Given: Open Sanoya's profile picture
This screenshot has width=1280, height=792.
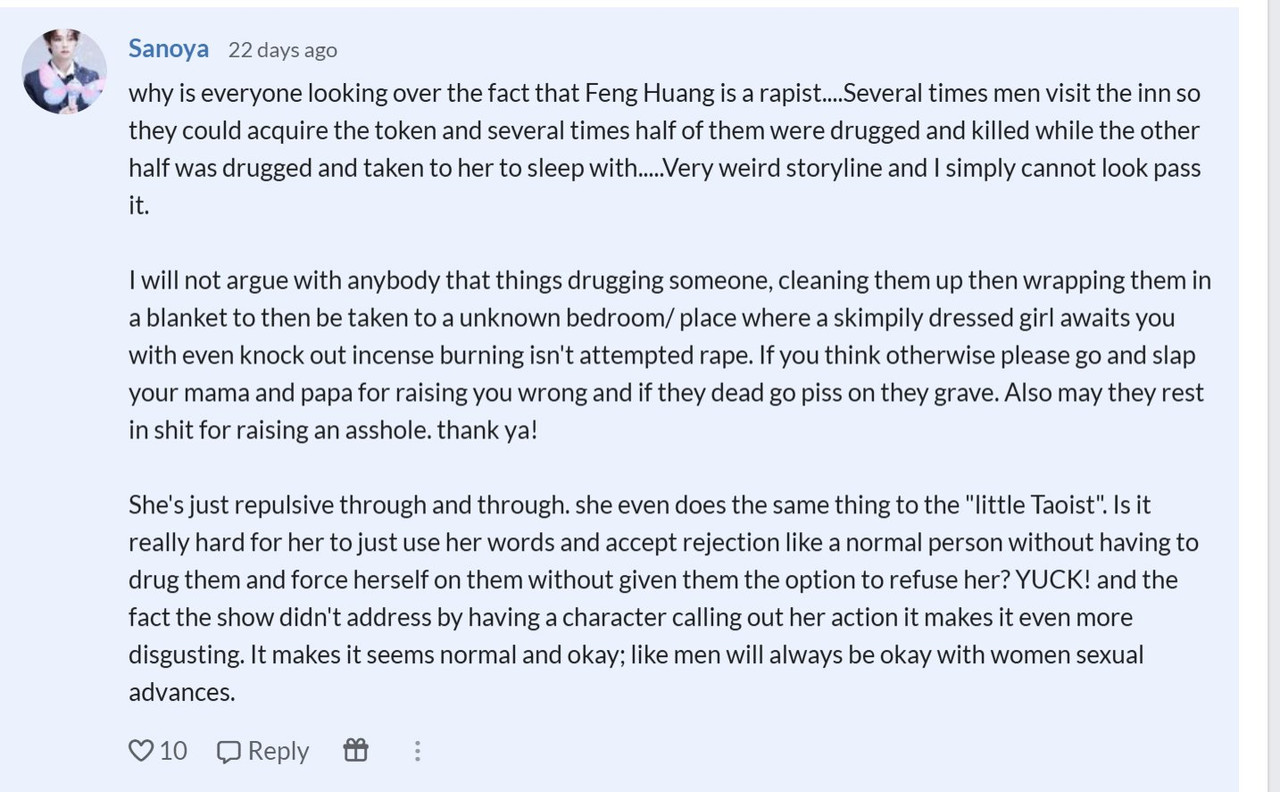Looking at the screenshot, I should click(64, 72).
